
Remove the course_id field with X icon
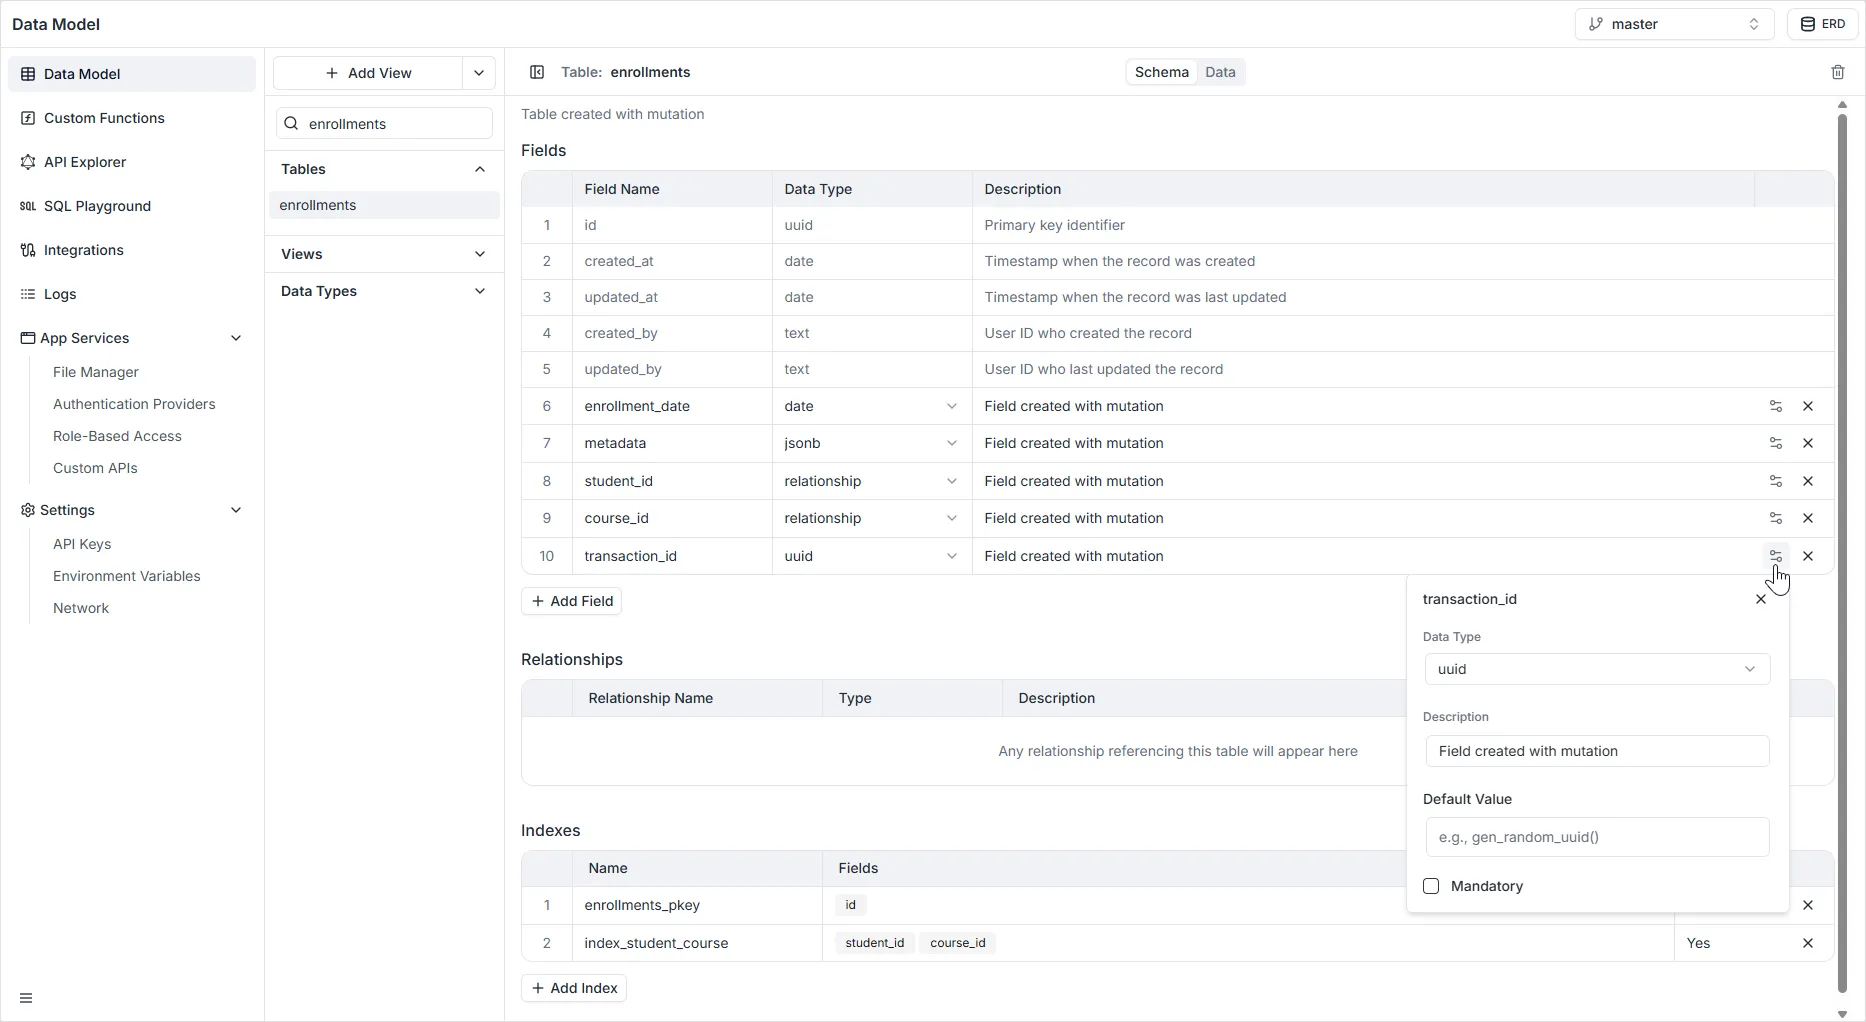click(1807, 518)
